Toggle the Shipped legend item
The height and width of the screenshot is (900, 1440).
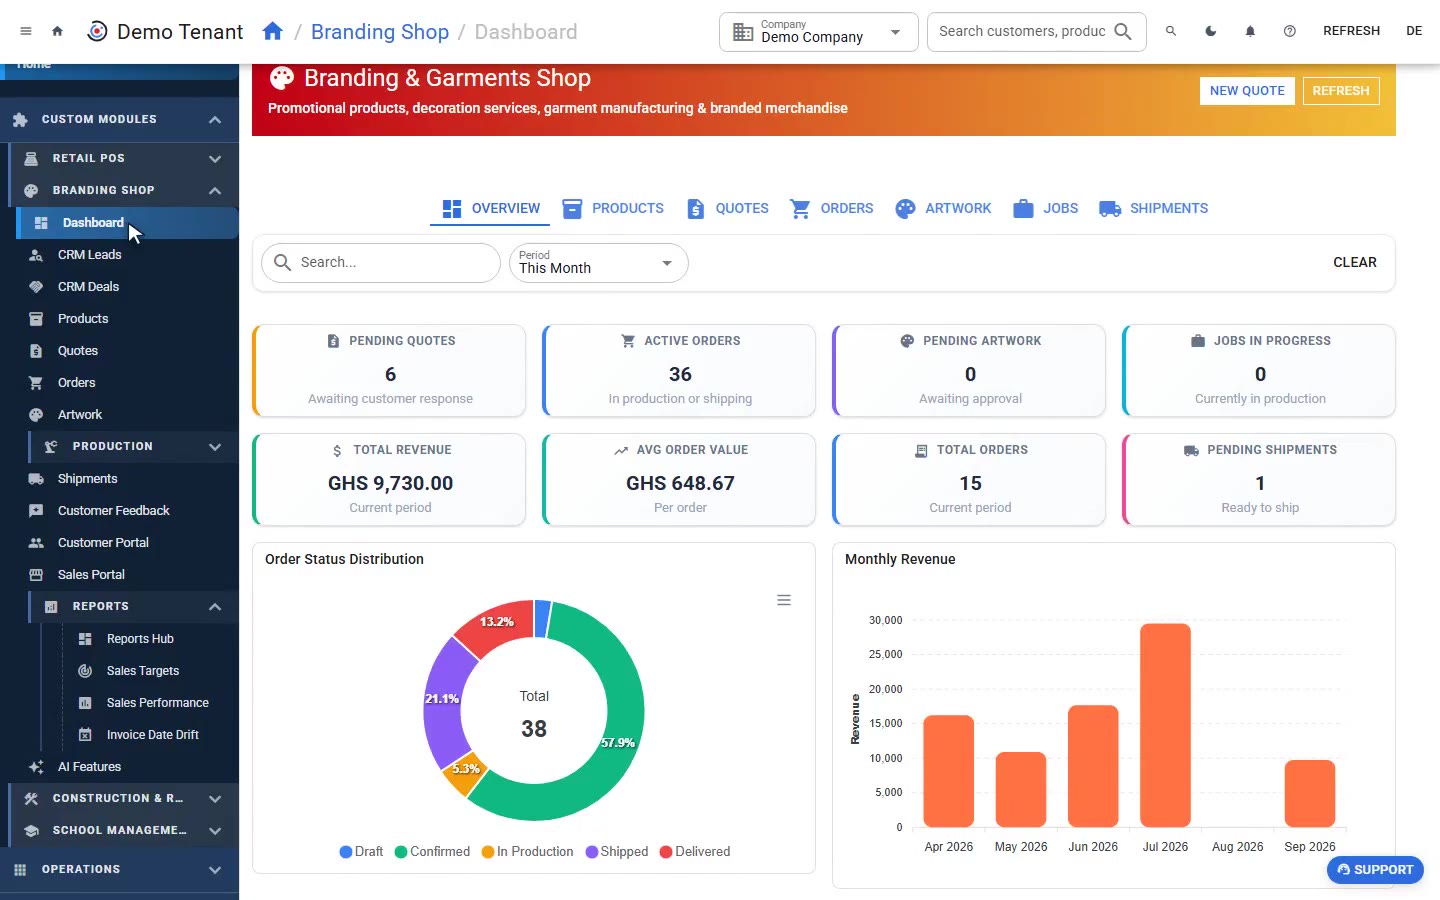[x=617, y=852]
